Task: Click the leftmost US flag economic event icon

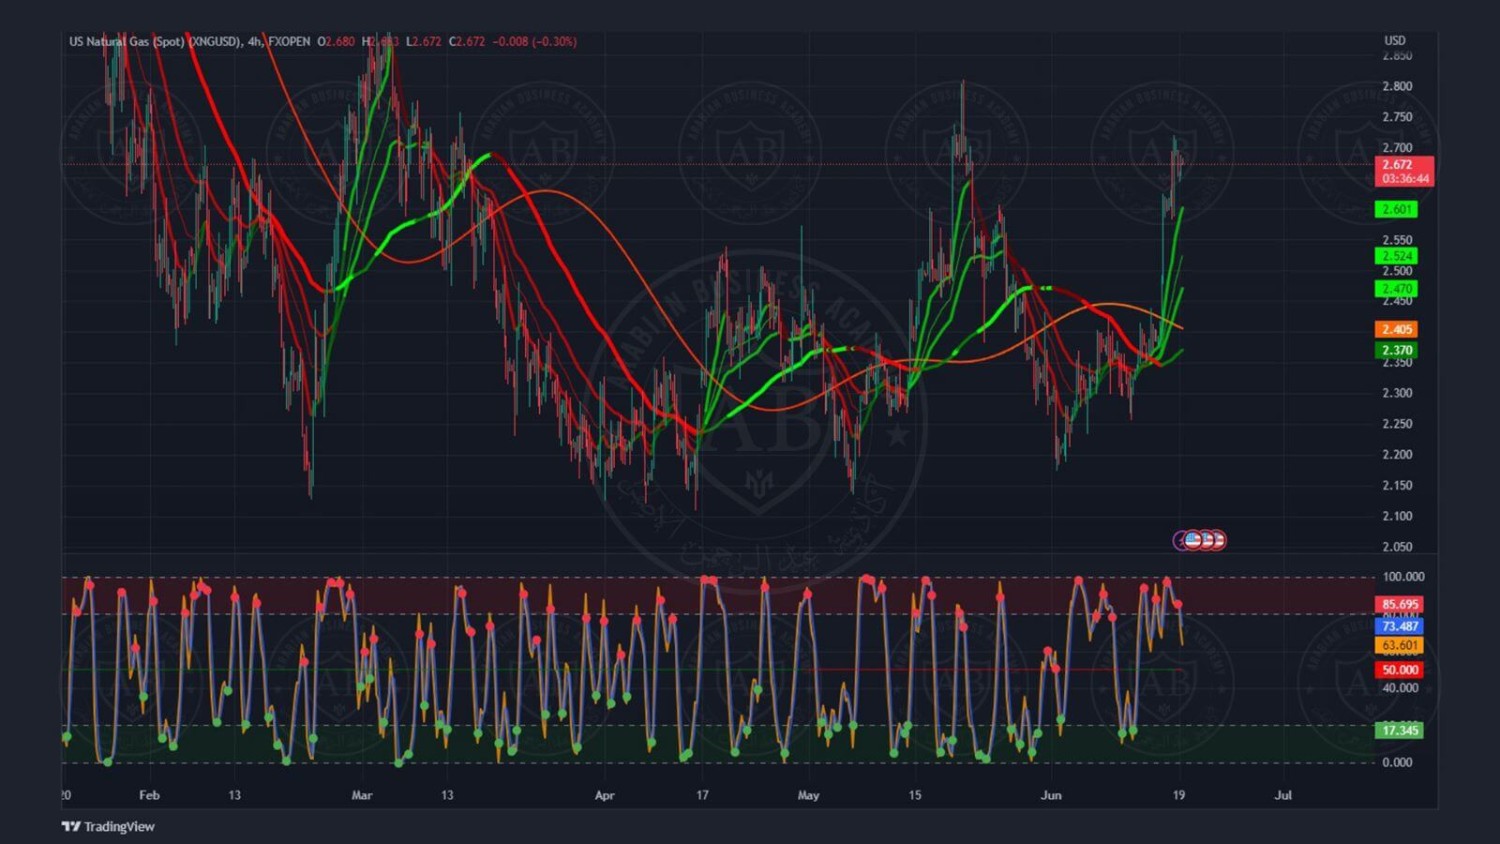Action: click(x=1193, y=540)
